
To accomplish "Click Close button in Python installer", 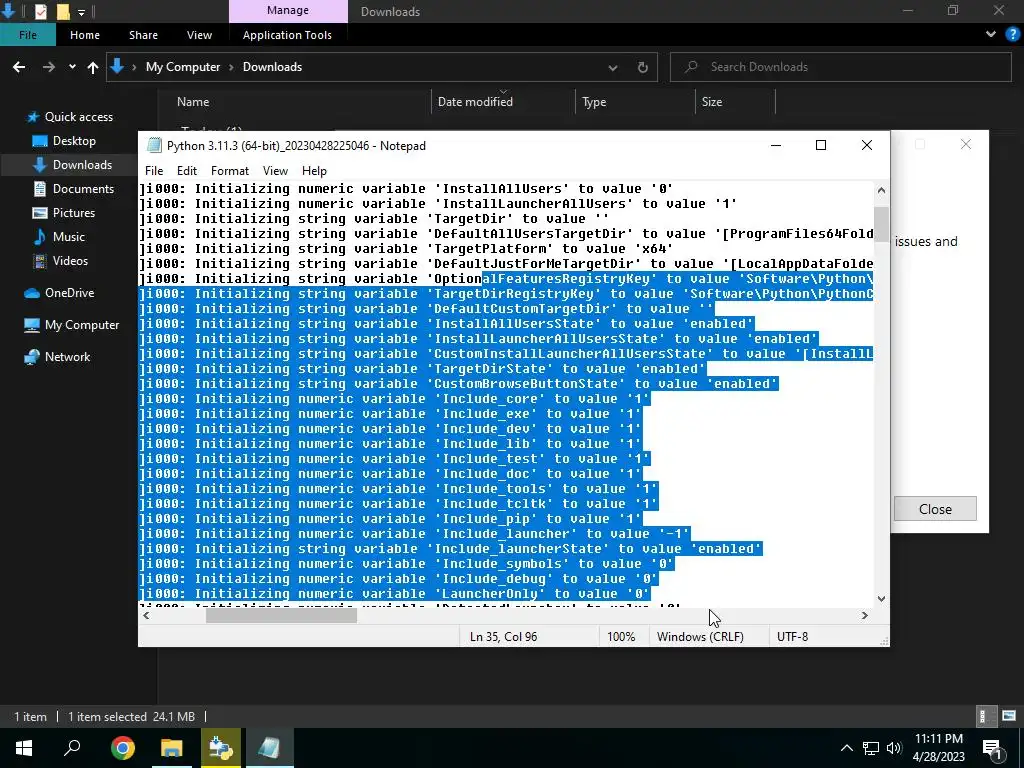I will [x=935, y=509].
